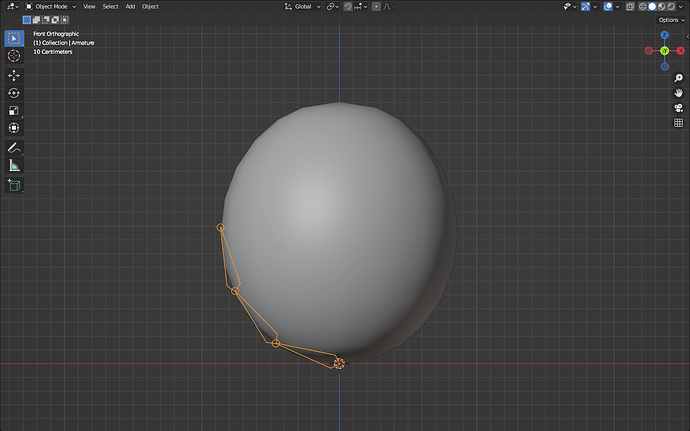The height and width of the screenshot is (431, 690).
Task: Open proportional editing falloff dropdown
Action: (x=389, y=7)
